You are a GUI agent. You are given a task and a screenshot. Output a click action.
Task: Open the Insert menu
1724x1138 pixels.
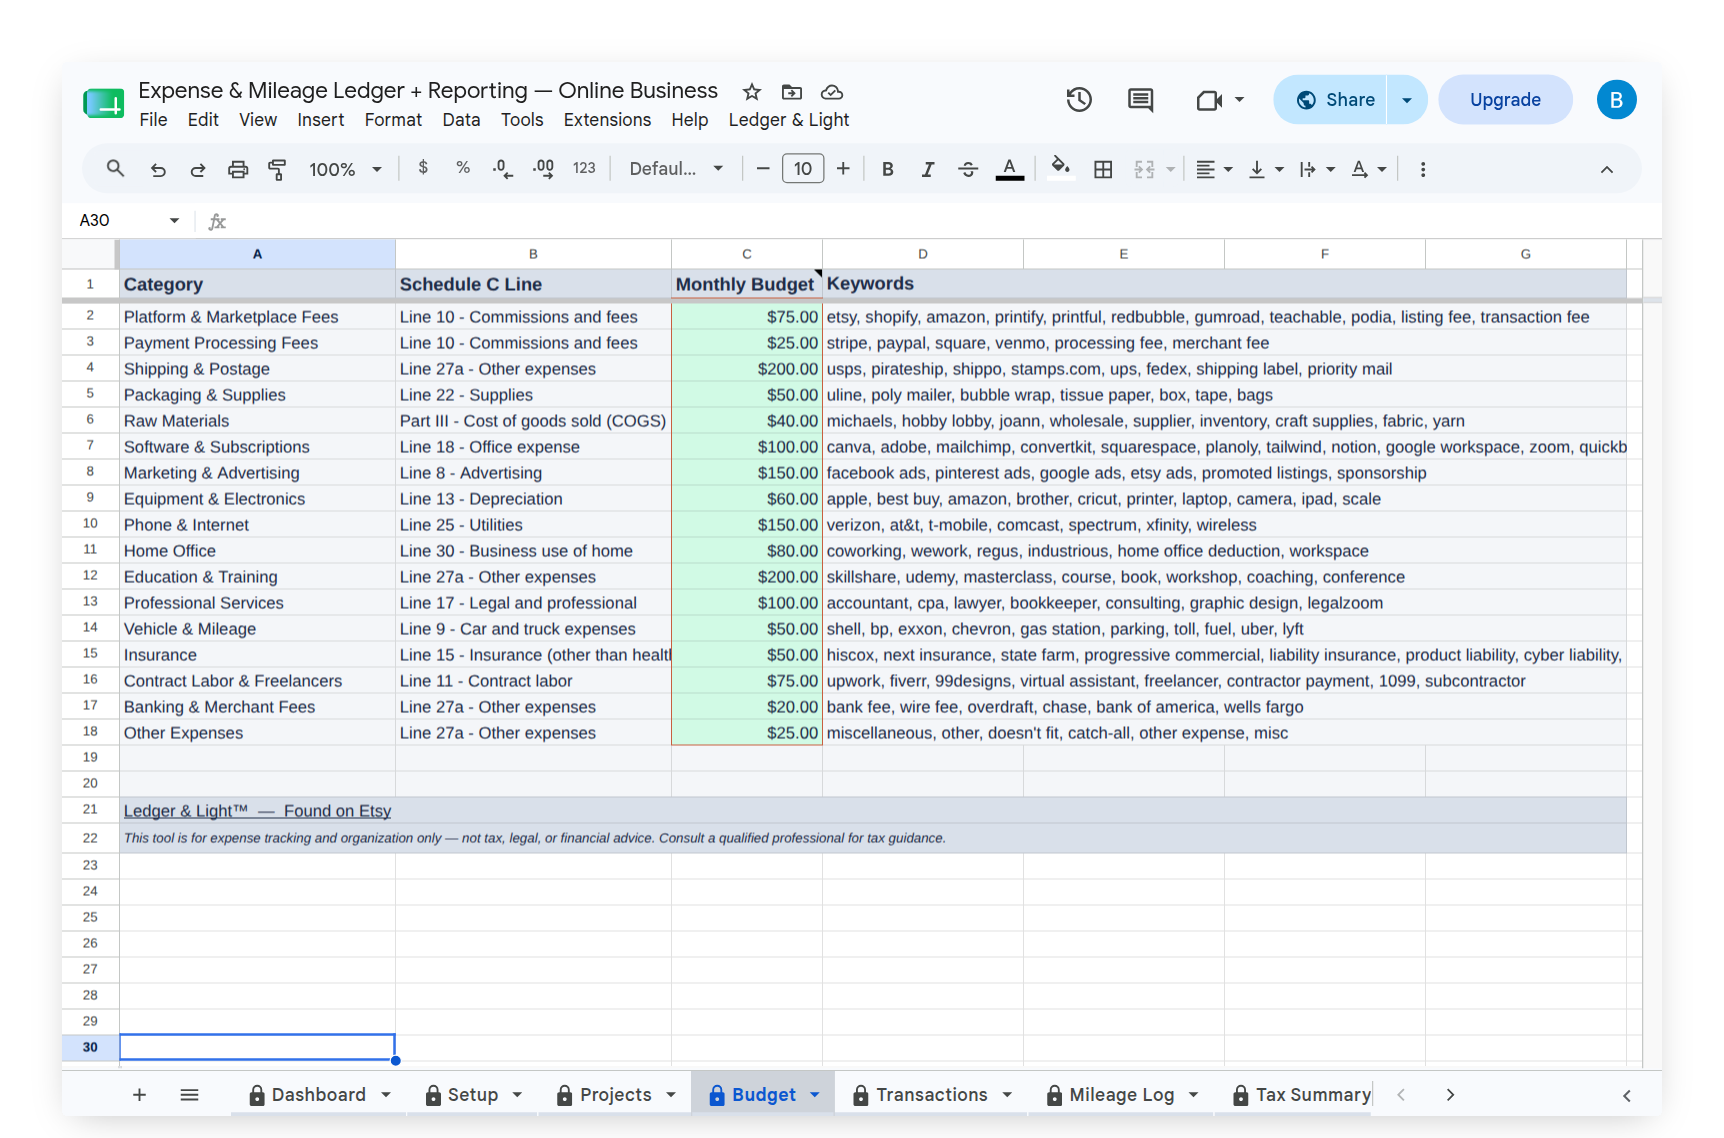321,120
